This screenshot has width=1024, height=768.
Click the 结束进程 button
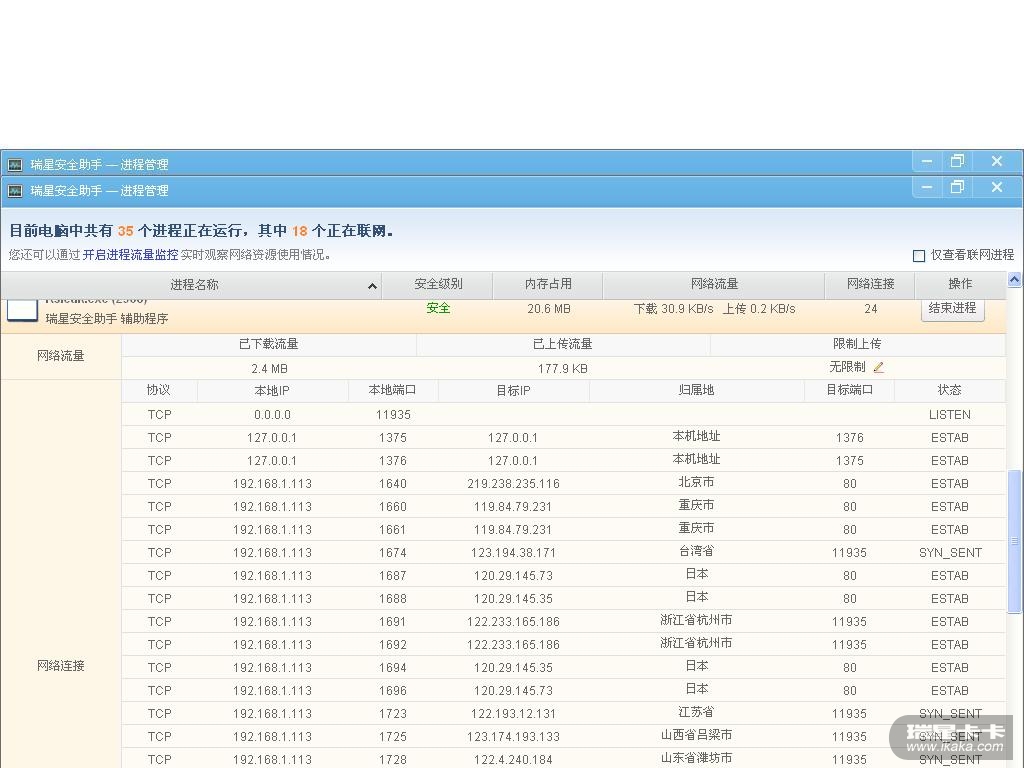coord(952,308)
